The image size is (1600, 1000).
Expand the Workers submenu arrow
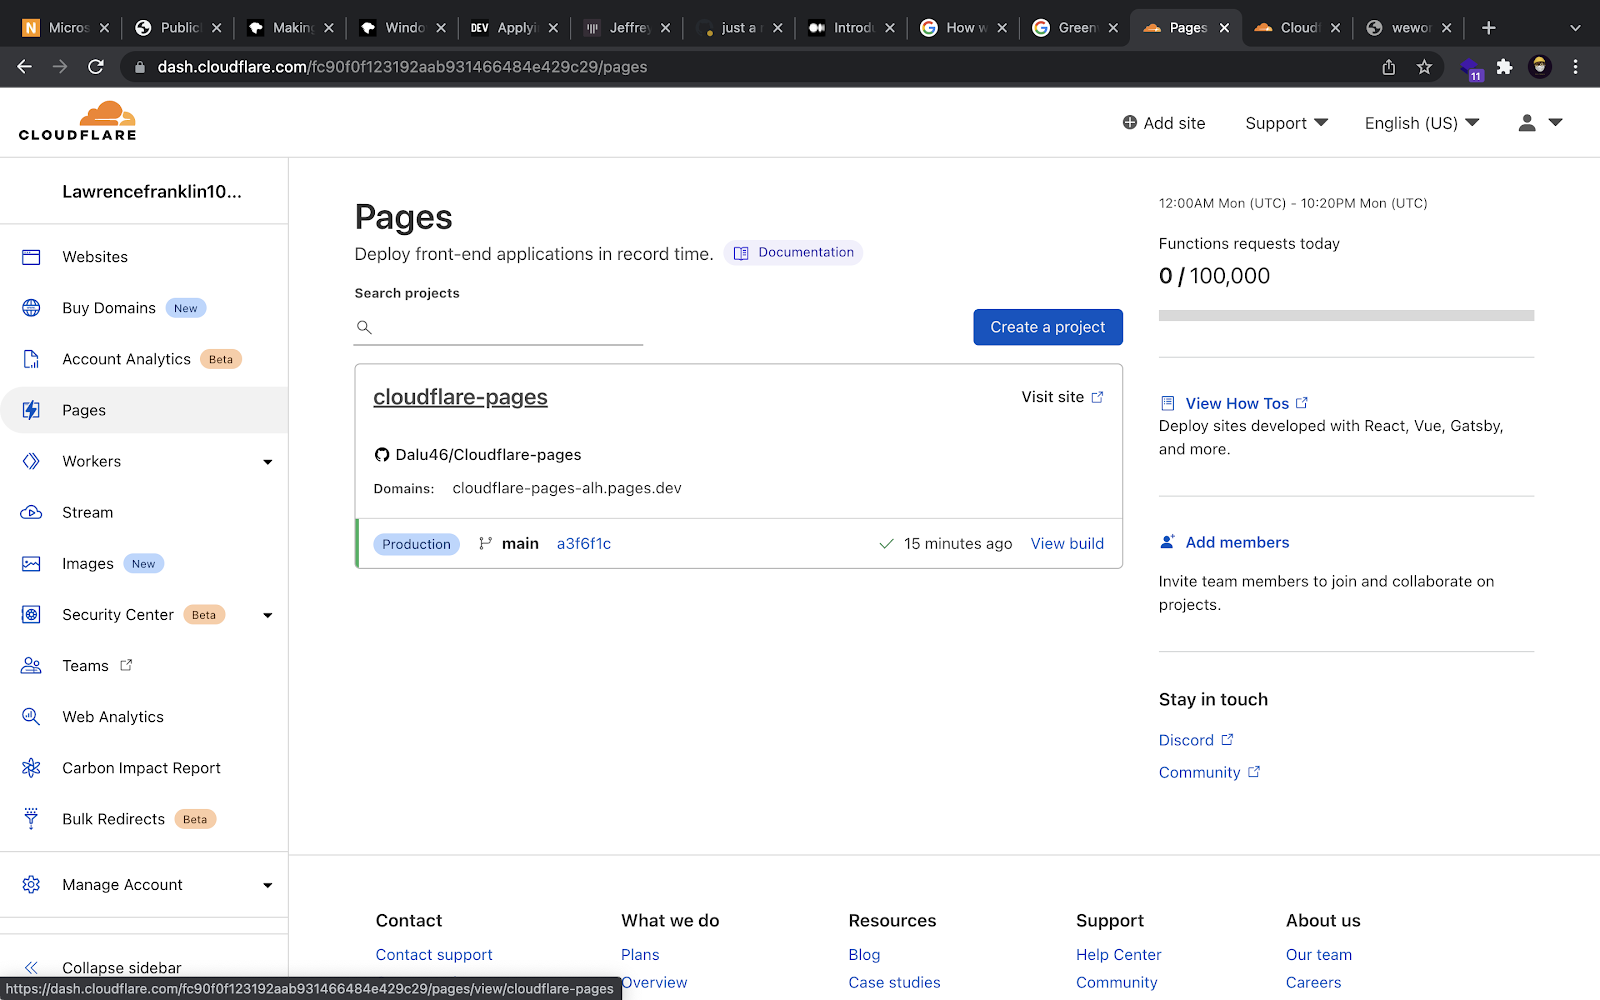268,462
